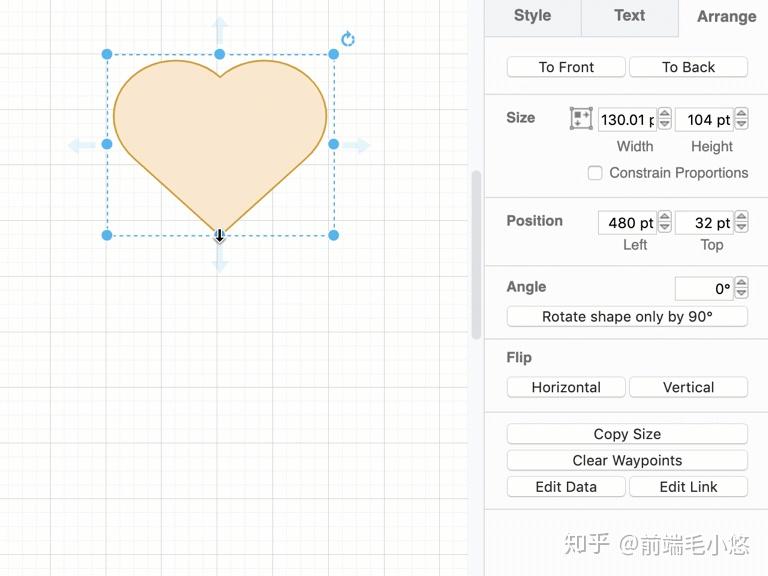This screenshot has width=768, height=576.
Task: Click the bottom-right resize handle of the heart
Action: tap(334, 235)
